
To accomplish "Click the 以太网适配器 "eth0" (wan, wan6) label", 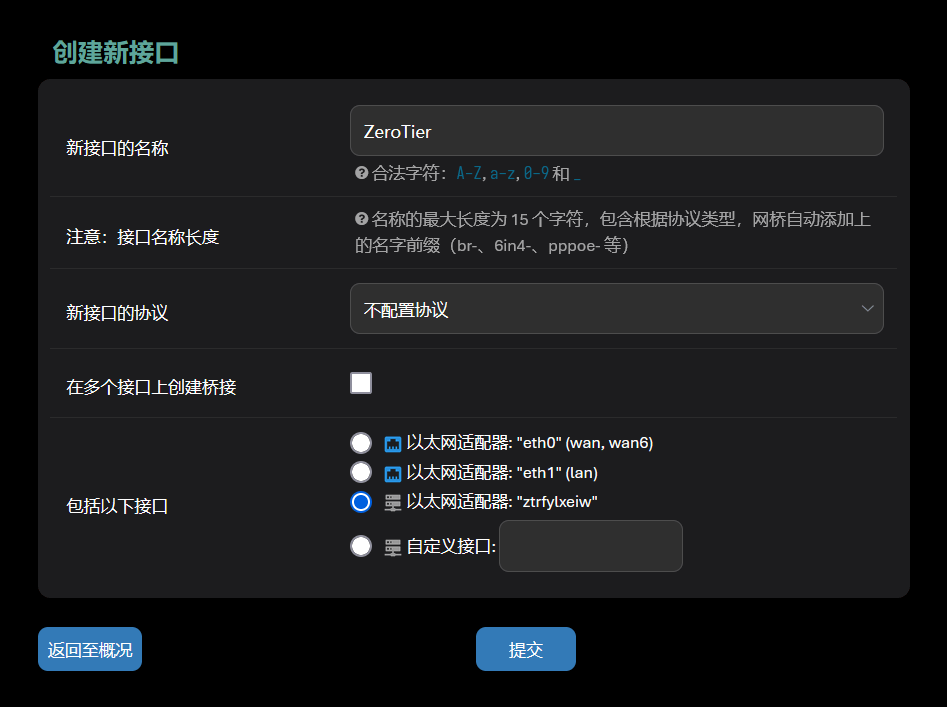I will (529, 443).
